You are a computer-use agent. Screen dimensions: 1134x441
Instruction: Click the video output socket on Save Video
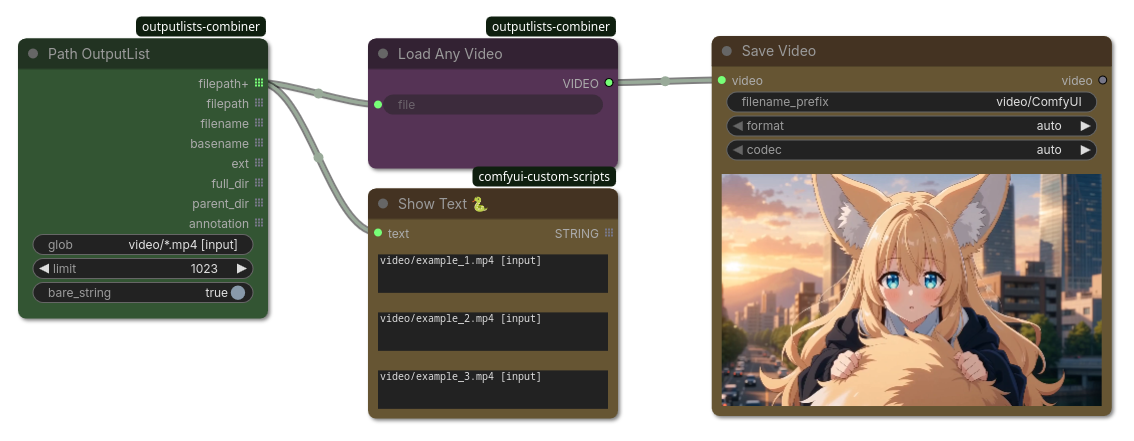1102,80
